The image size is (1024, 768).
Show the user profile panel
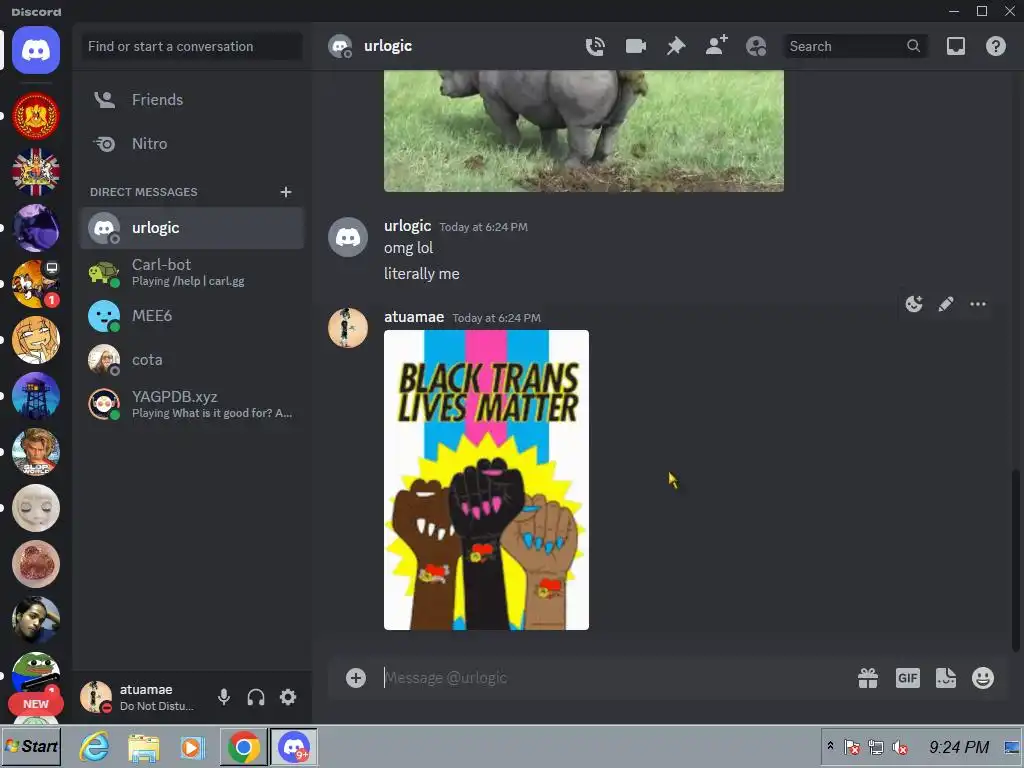[x=756, y=46]
